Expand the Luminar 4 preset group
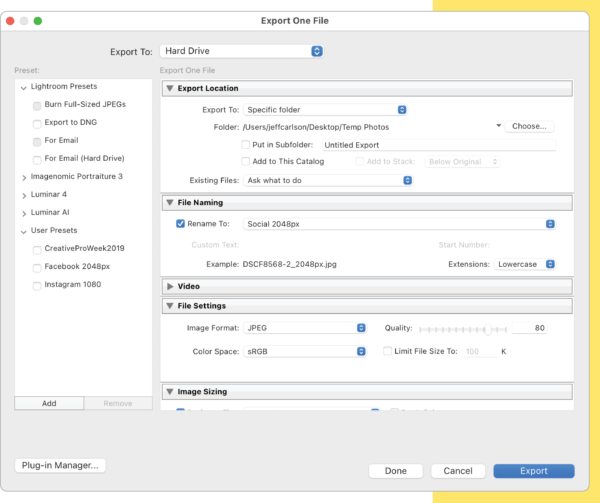 [x=24, y=195]
